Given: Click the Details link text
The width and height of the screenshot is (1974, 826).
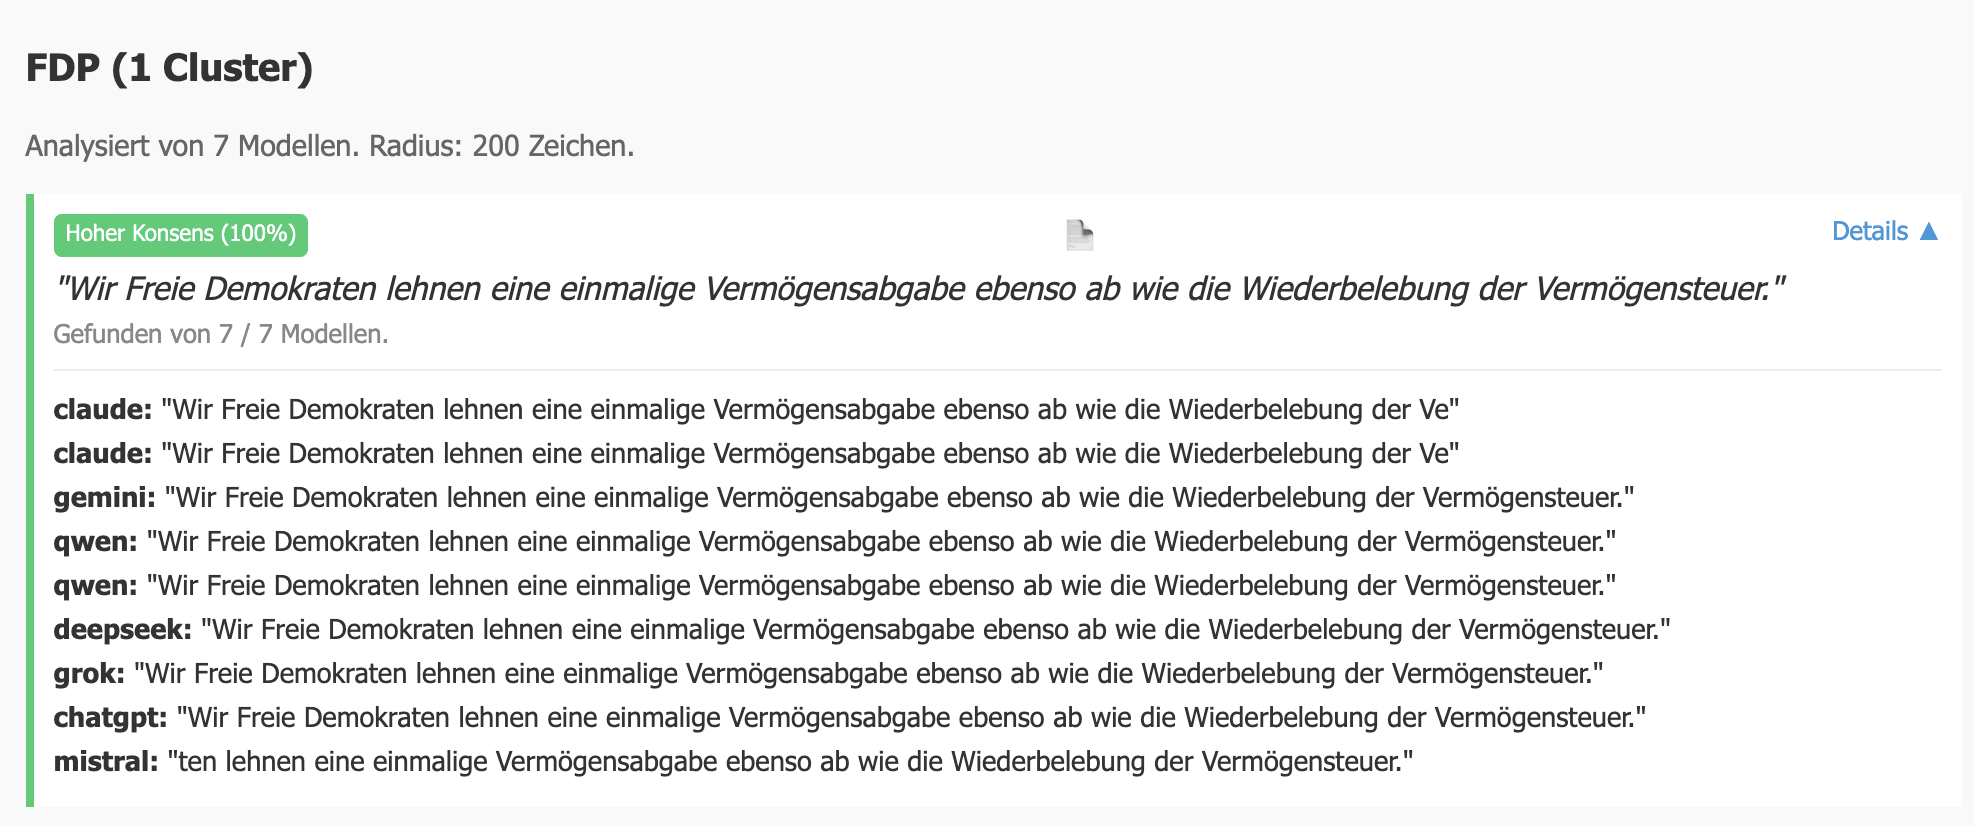Looking at the screenshot, I should point(1869,232).
